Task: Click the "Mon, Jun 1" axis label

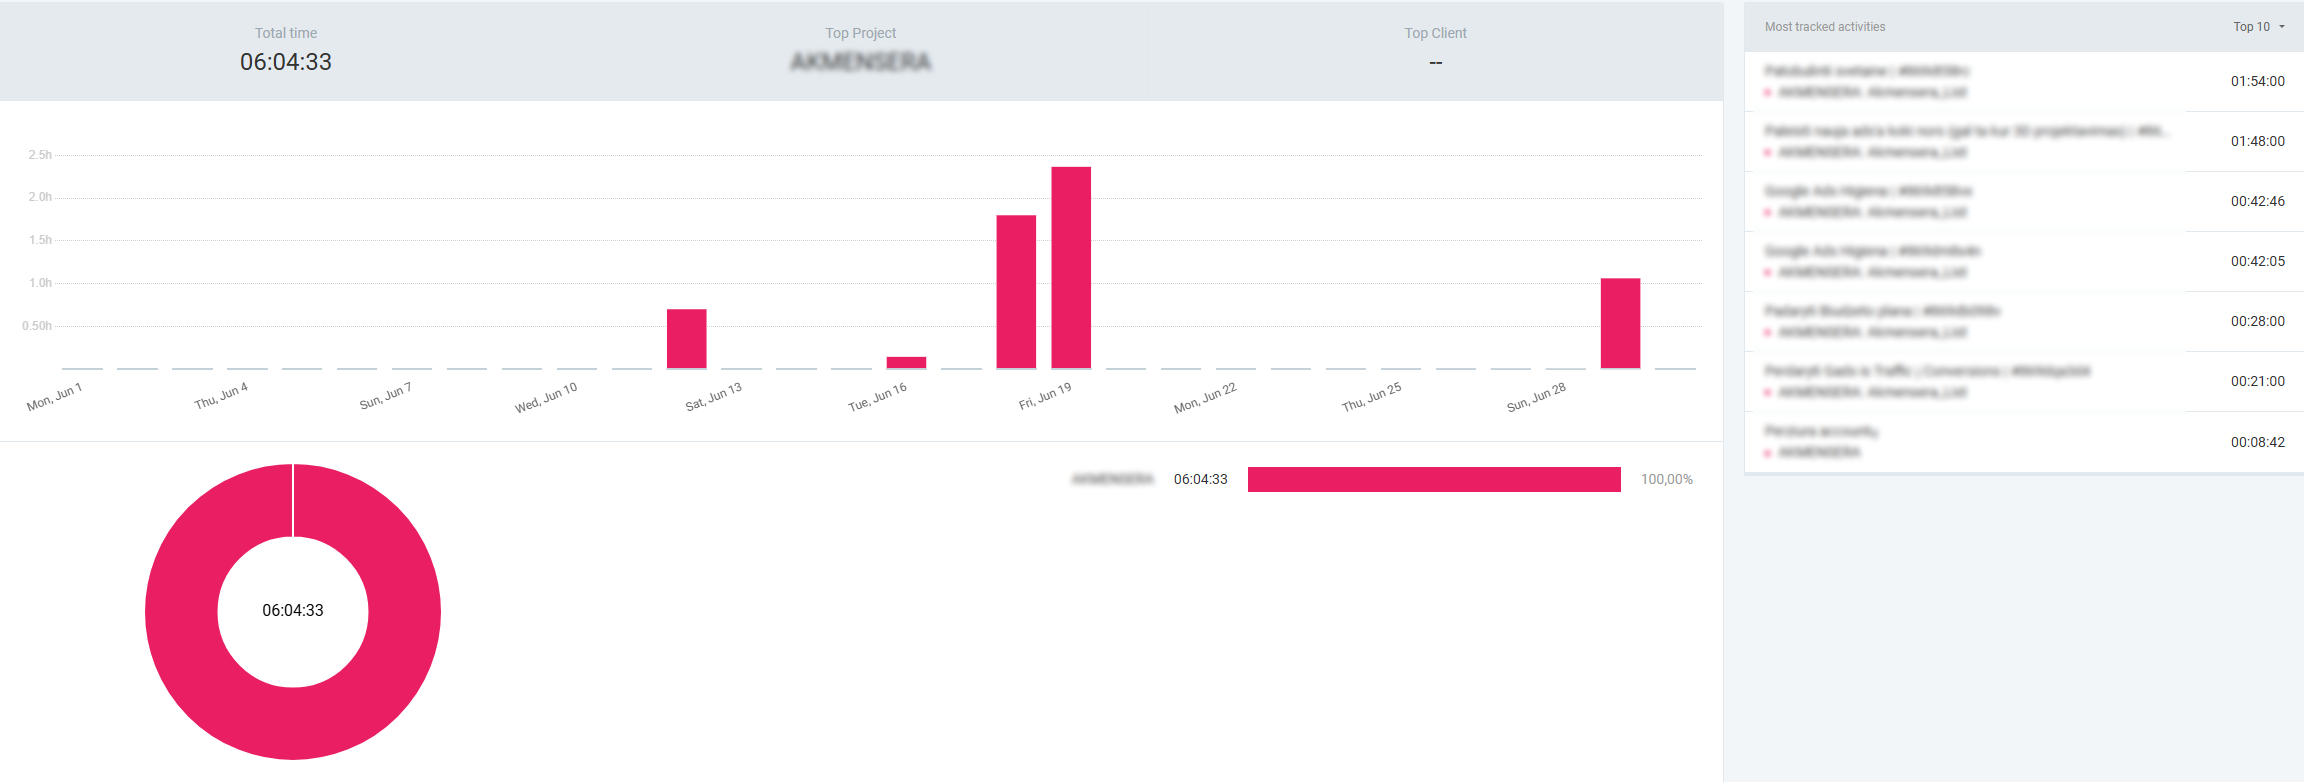Action: 55,397
